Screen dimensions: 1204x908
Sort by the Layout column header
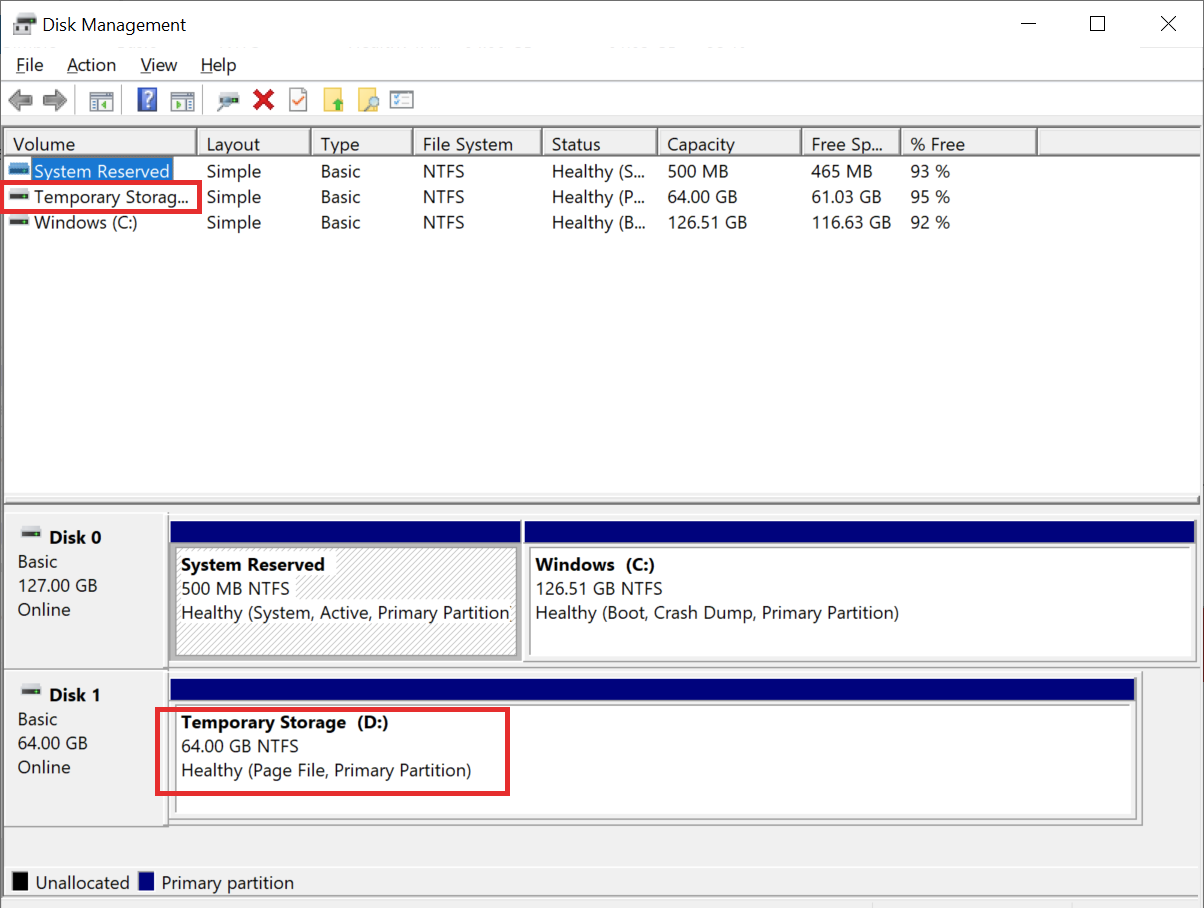pos(254,144)
